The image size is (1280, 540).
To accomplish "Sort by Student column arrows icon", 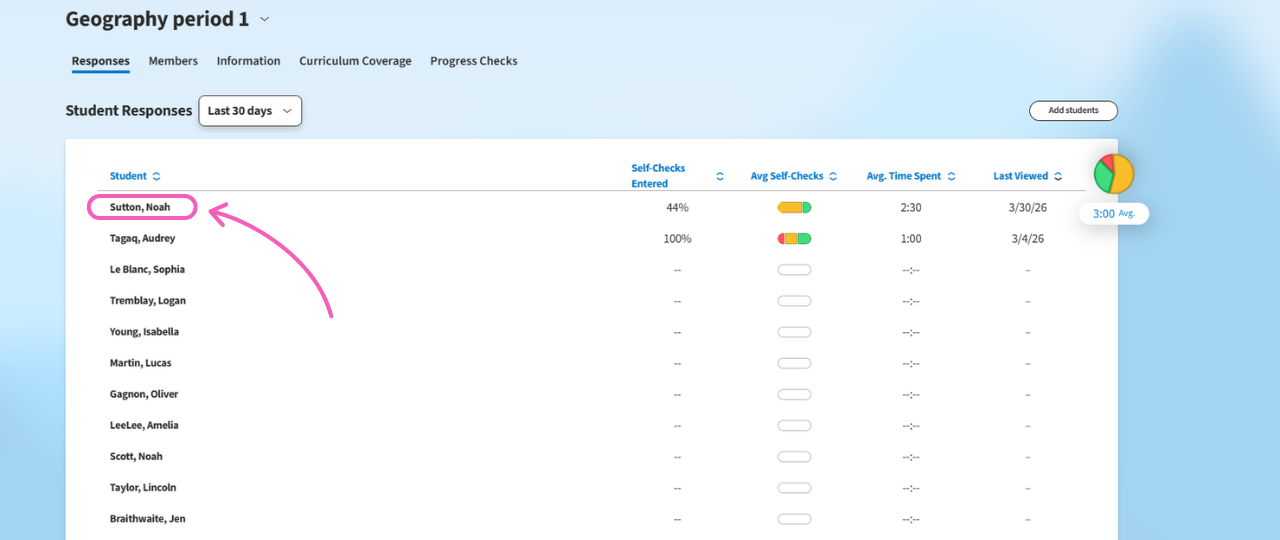I will pos(156,176).
